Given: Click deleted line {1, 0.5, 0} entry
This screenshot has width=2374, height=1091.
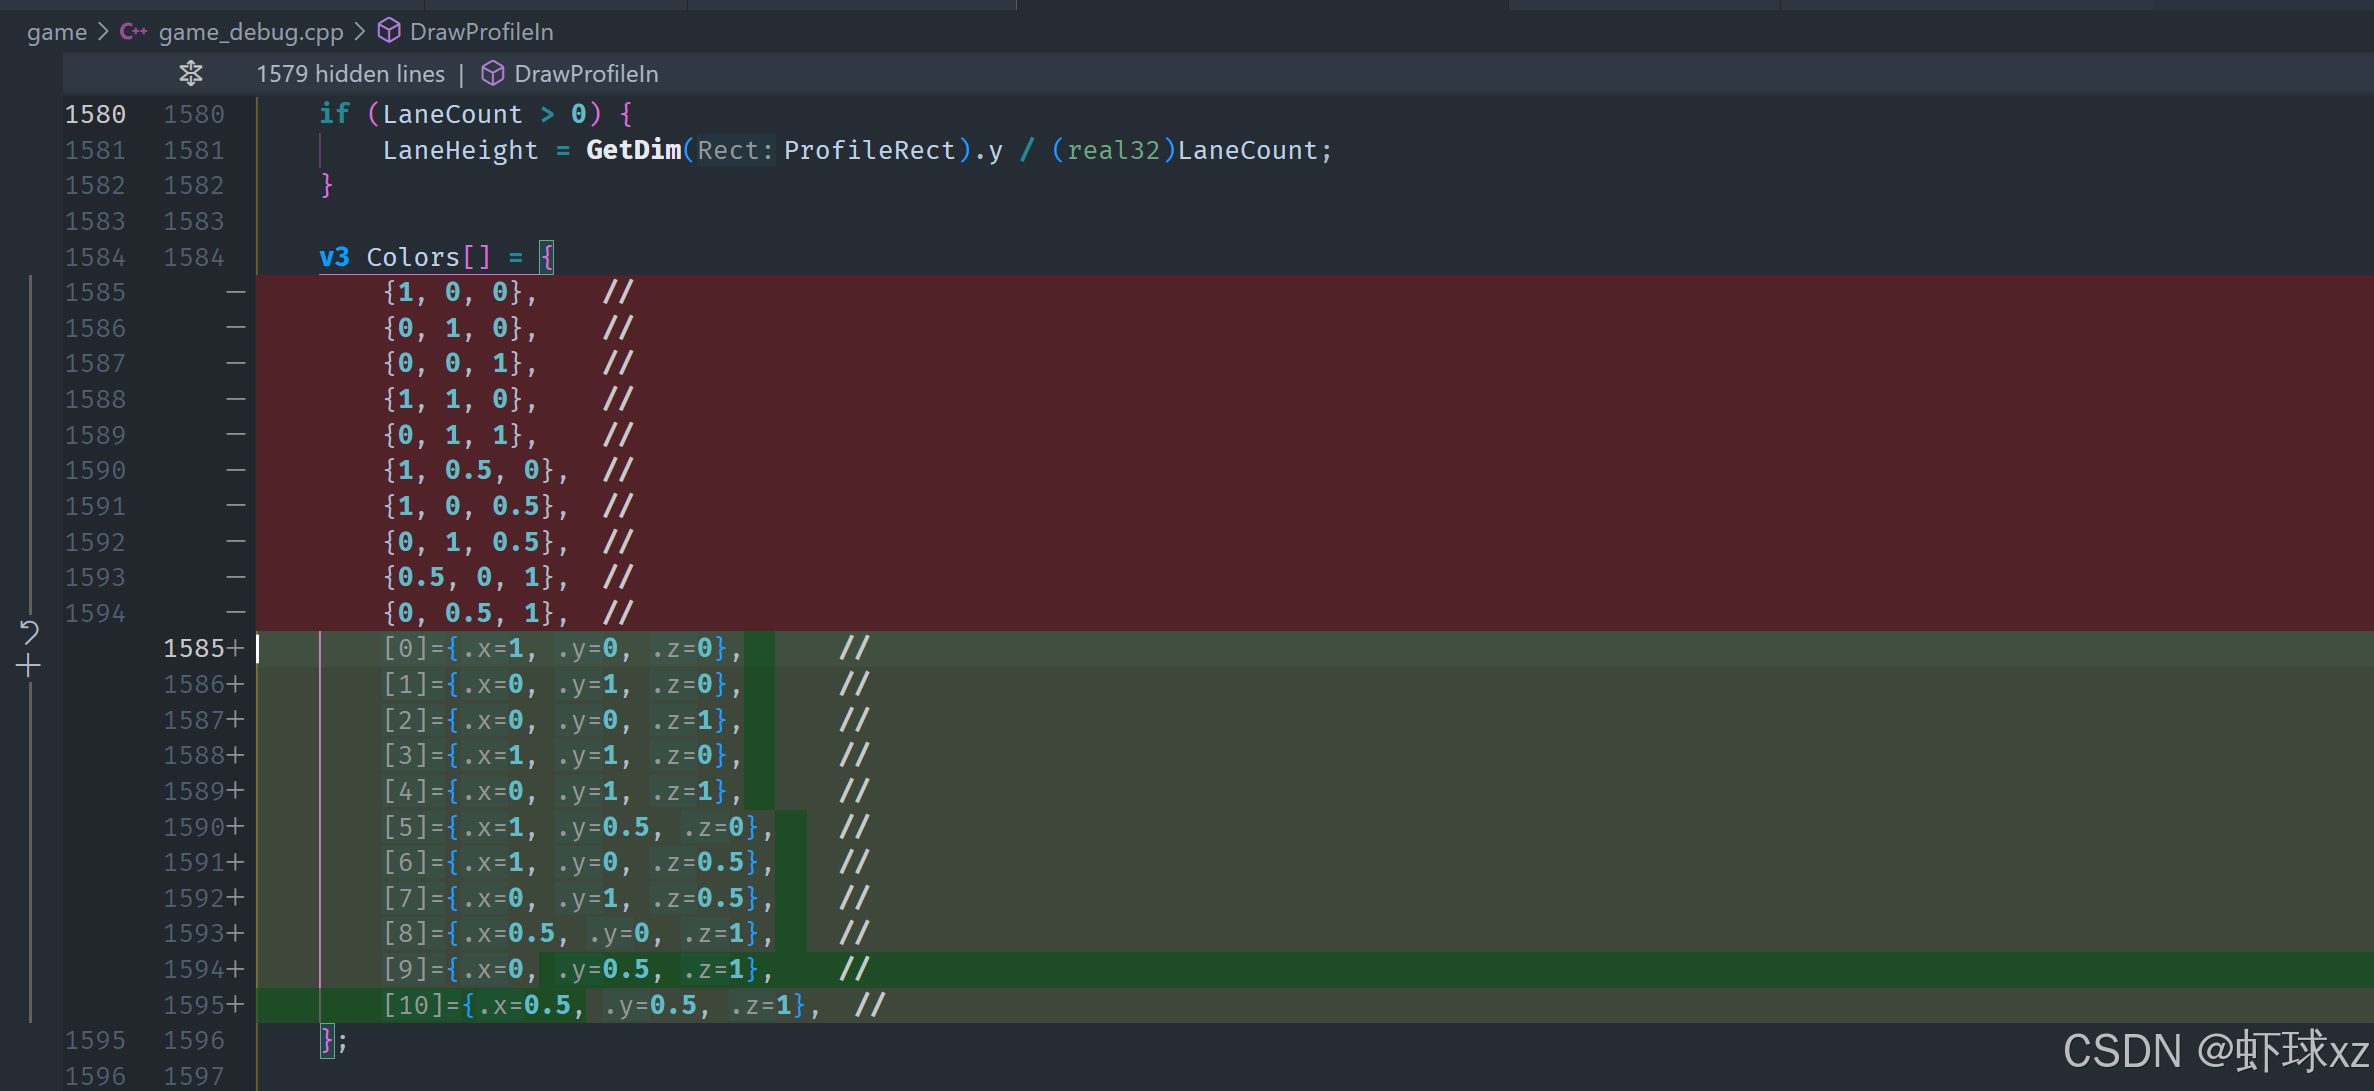Looking at the screenshot, I should coord(470,470).
